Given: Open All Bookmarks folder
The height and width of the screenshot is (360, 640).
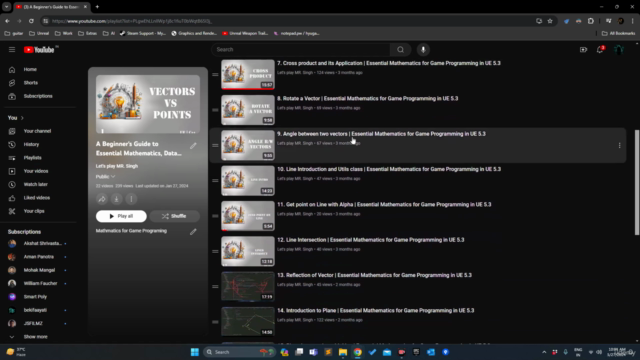Looking at the screenshot, I should coord(618,33).
